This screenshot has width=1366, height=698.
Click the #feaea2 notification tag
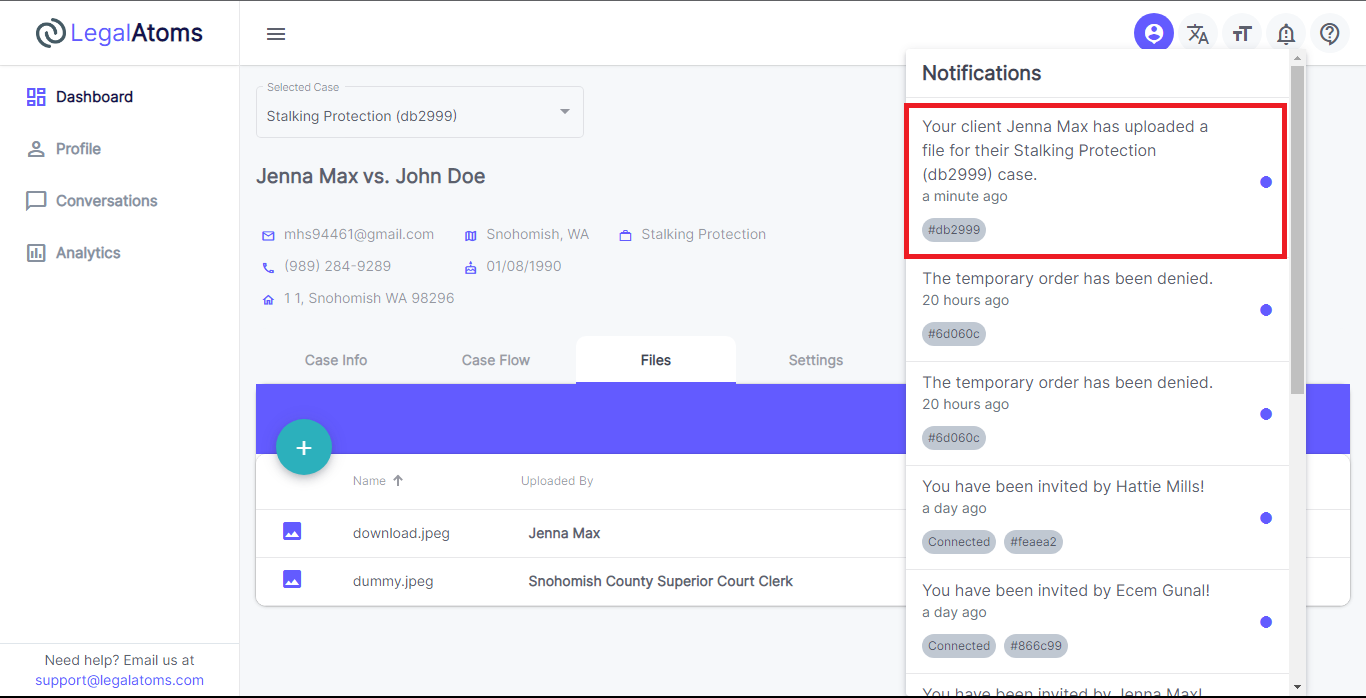tap(1033, 542)
